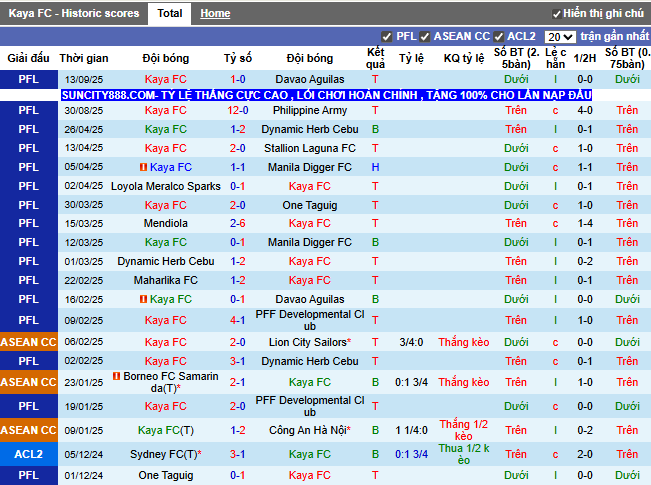Screen dimensions: 651x485
Task: Select Thua 1/2 kèo result
Action: point(464,454)
